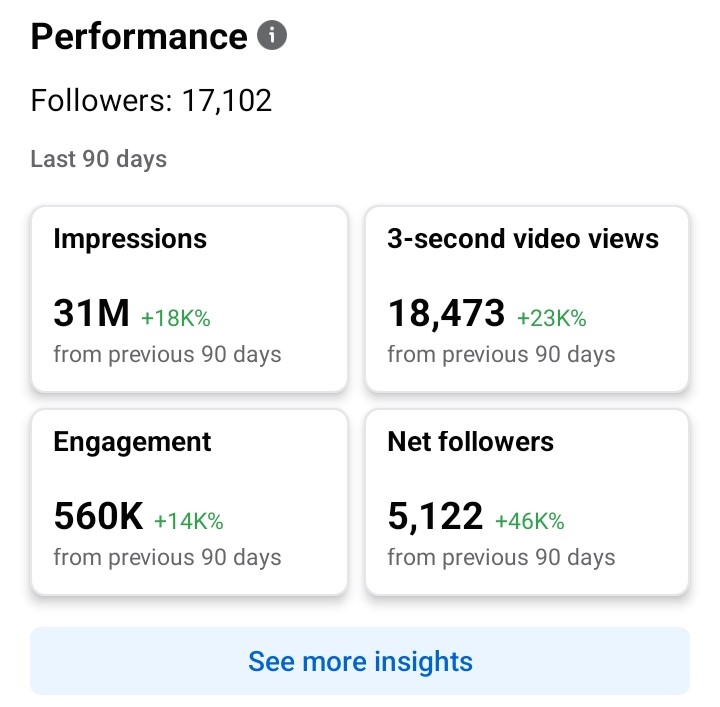Select the 5,122 net followers value
This screenshot has height=707, width=720.
coord(435,517)
